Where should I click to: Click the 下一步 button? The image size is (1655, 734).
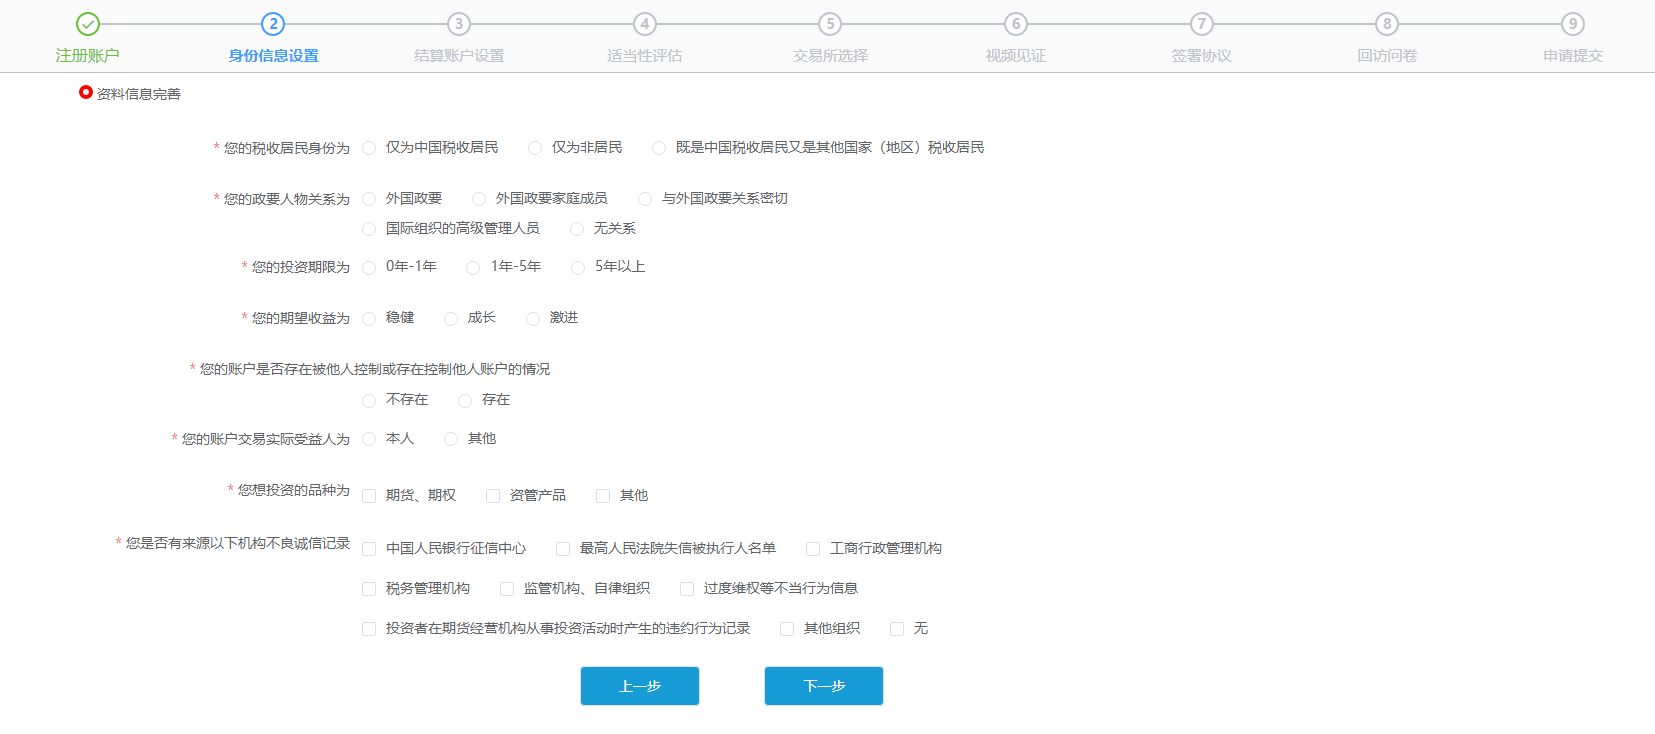click(824, 686)
